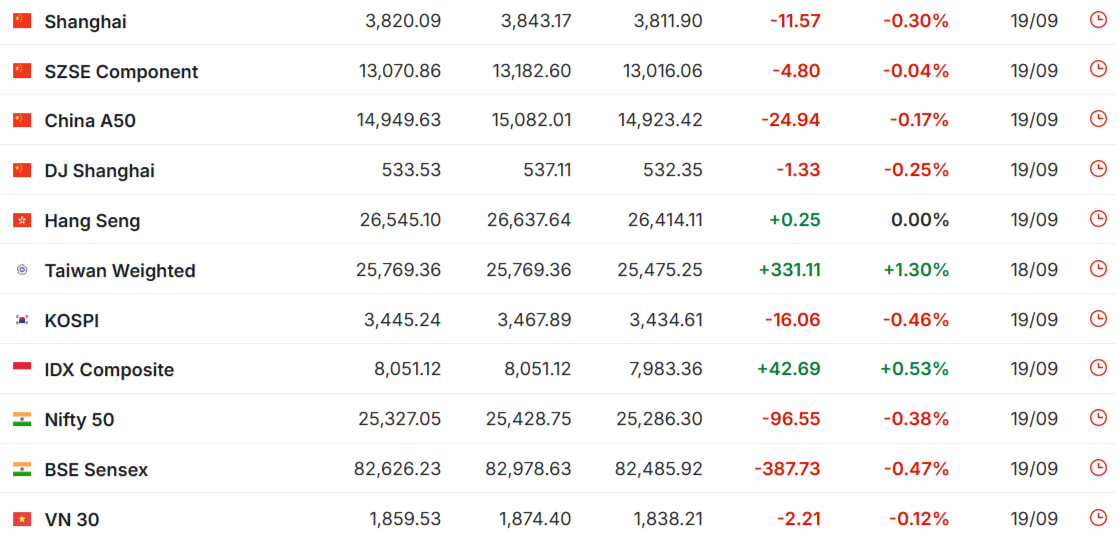Screen dimensions: 1119x538
Task: Click the clock icon in Hang Seng row
Action: coord(1098,219)
